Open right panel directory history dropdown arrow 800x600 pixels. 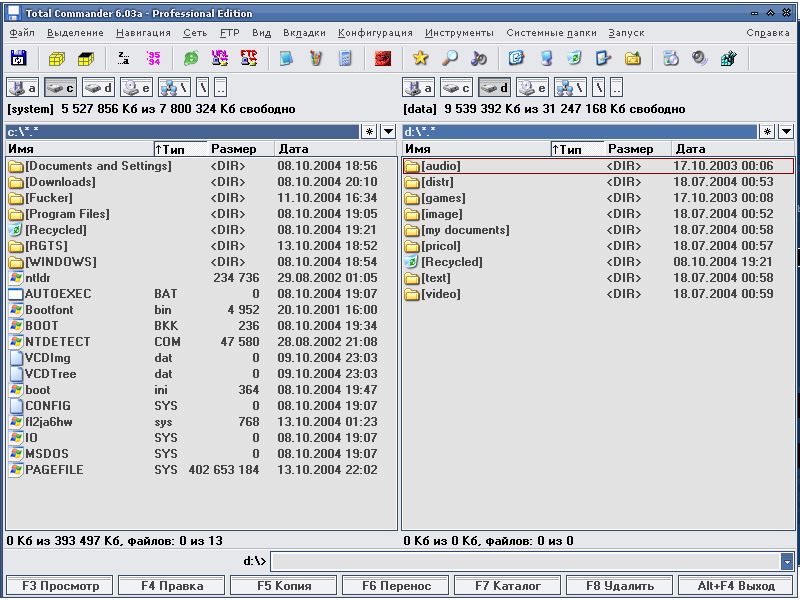[786, 132]
